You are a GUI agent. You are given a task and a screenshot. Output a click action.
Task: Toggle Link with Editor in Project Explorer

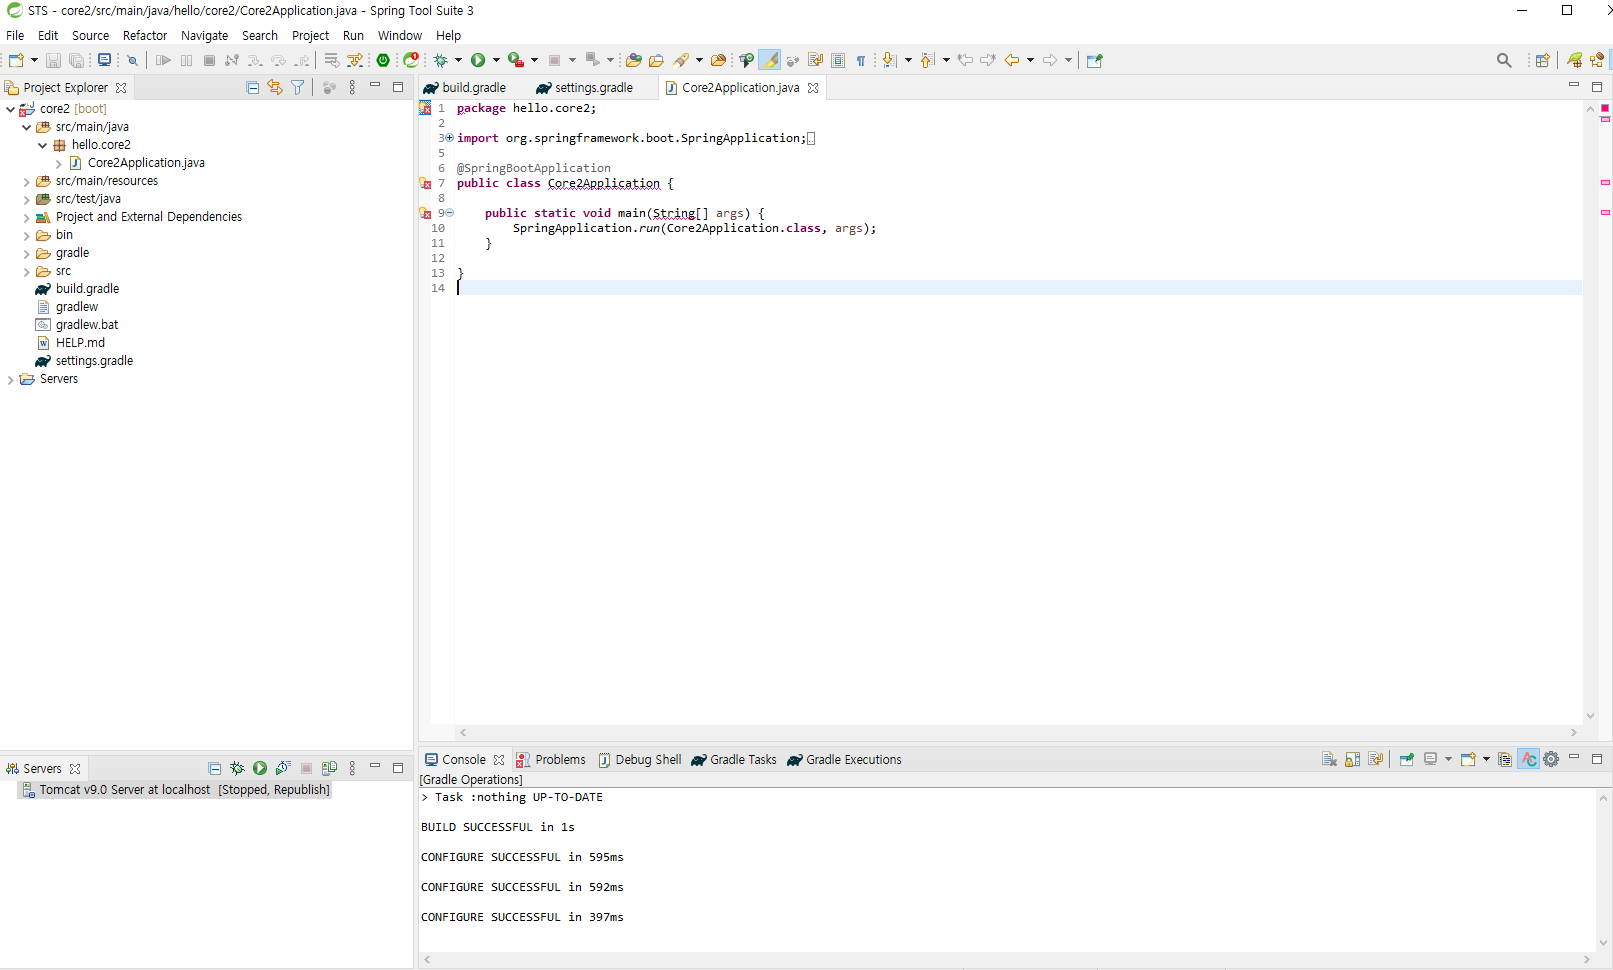coord(274,88)
